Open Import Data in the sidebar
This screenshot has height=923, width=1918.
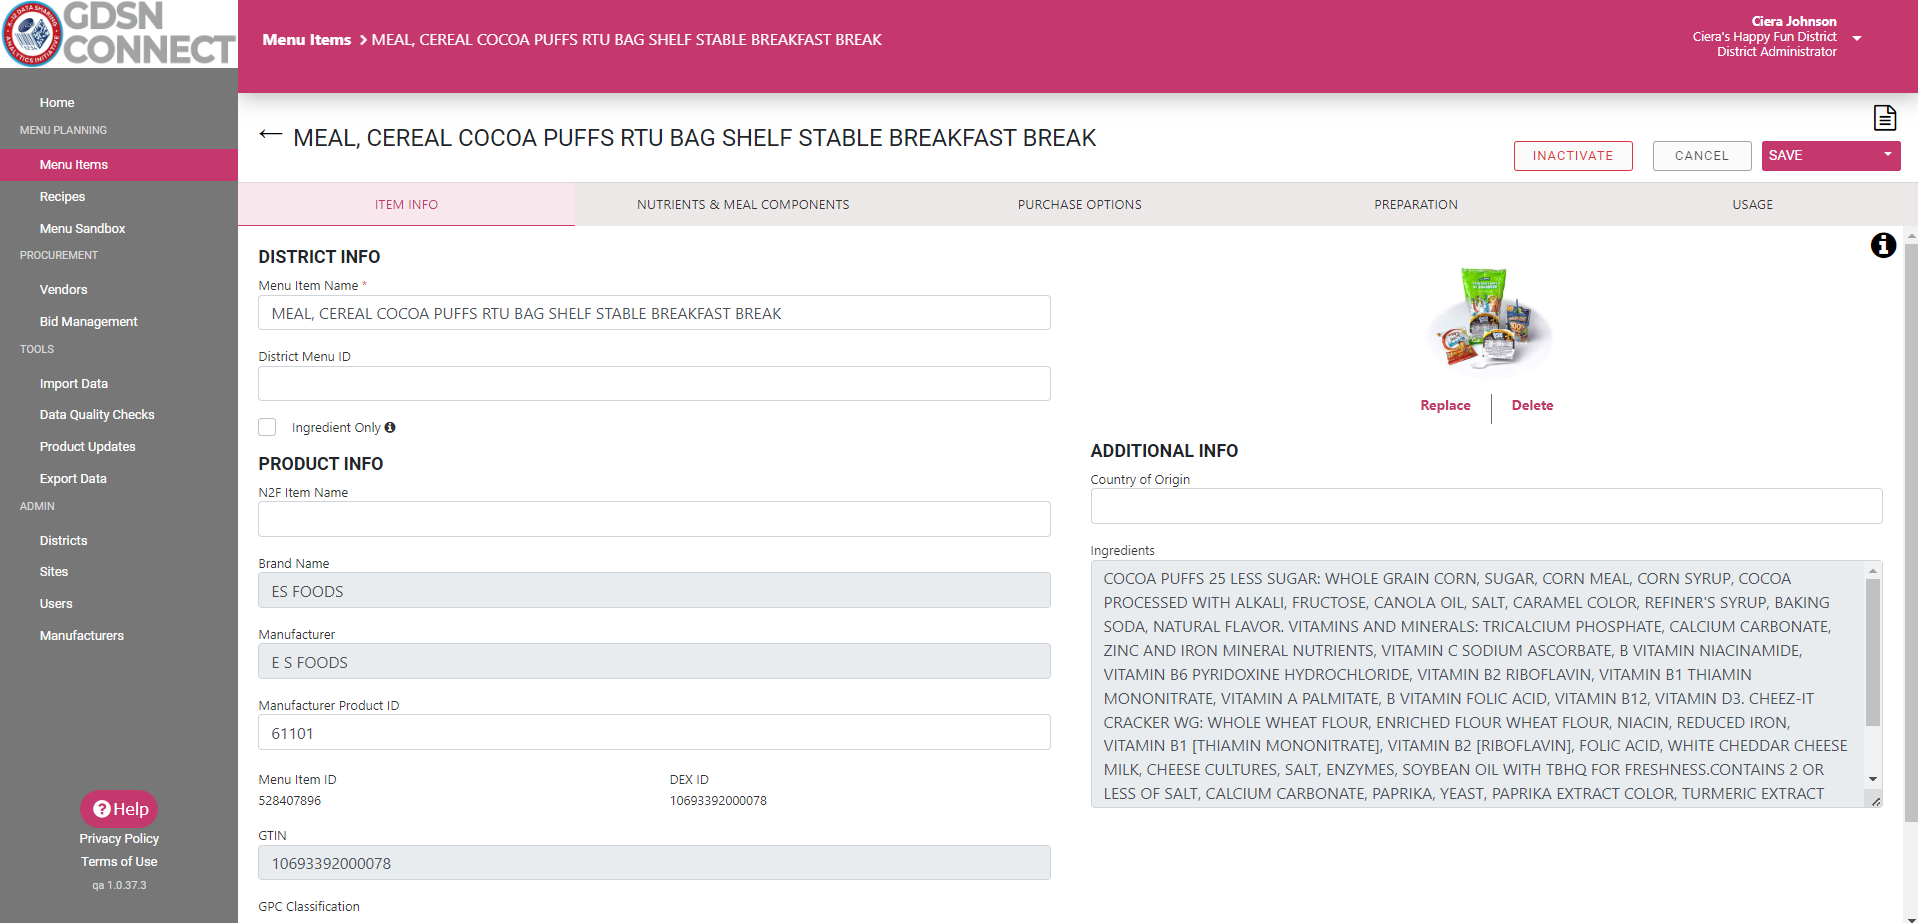pyautogui.click(x=73, y=384)
